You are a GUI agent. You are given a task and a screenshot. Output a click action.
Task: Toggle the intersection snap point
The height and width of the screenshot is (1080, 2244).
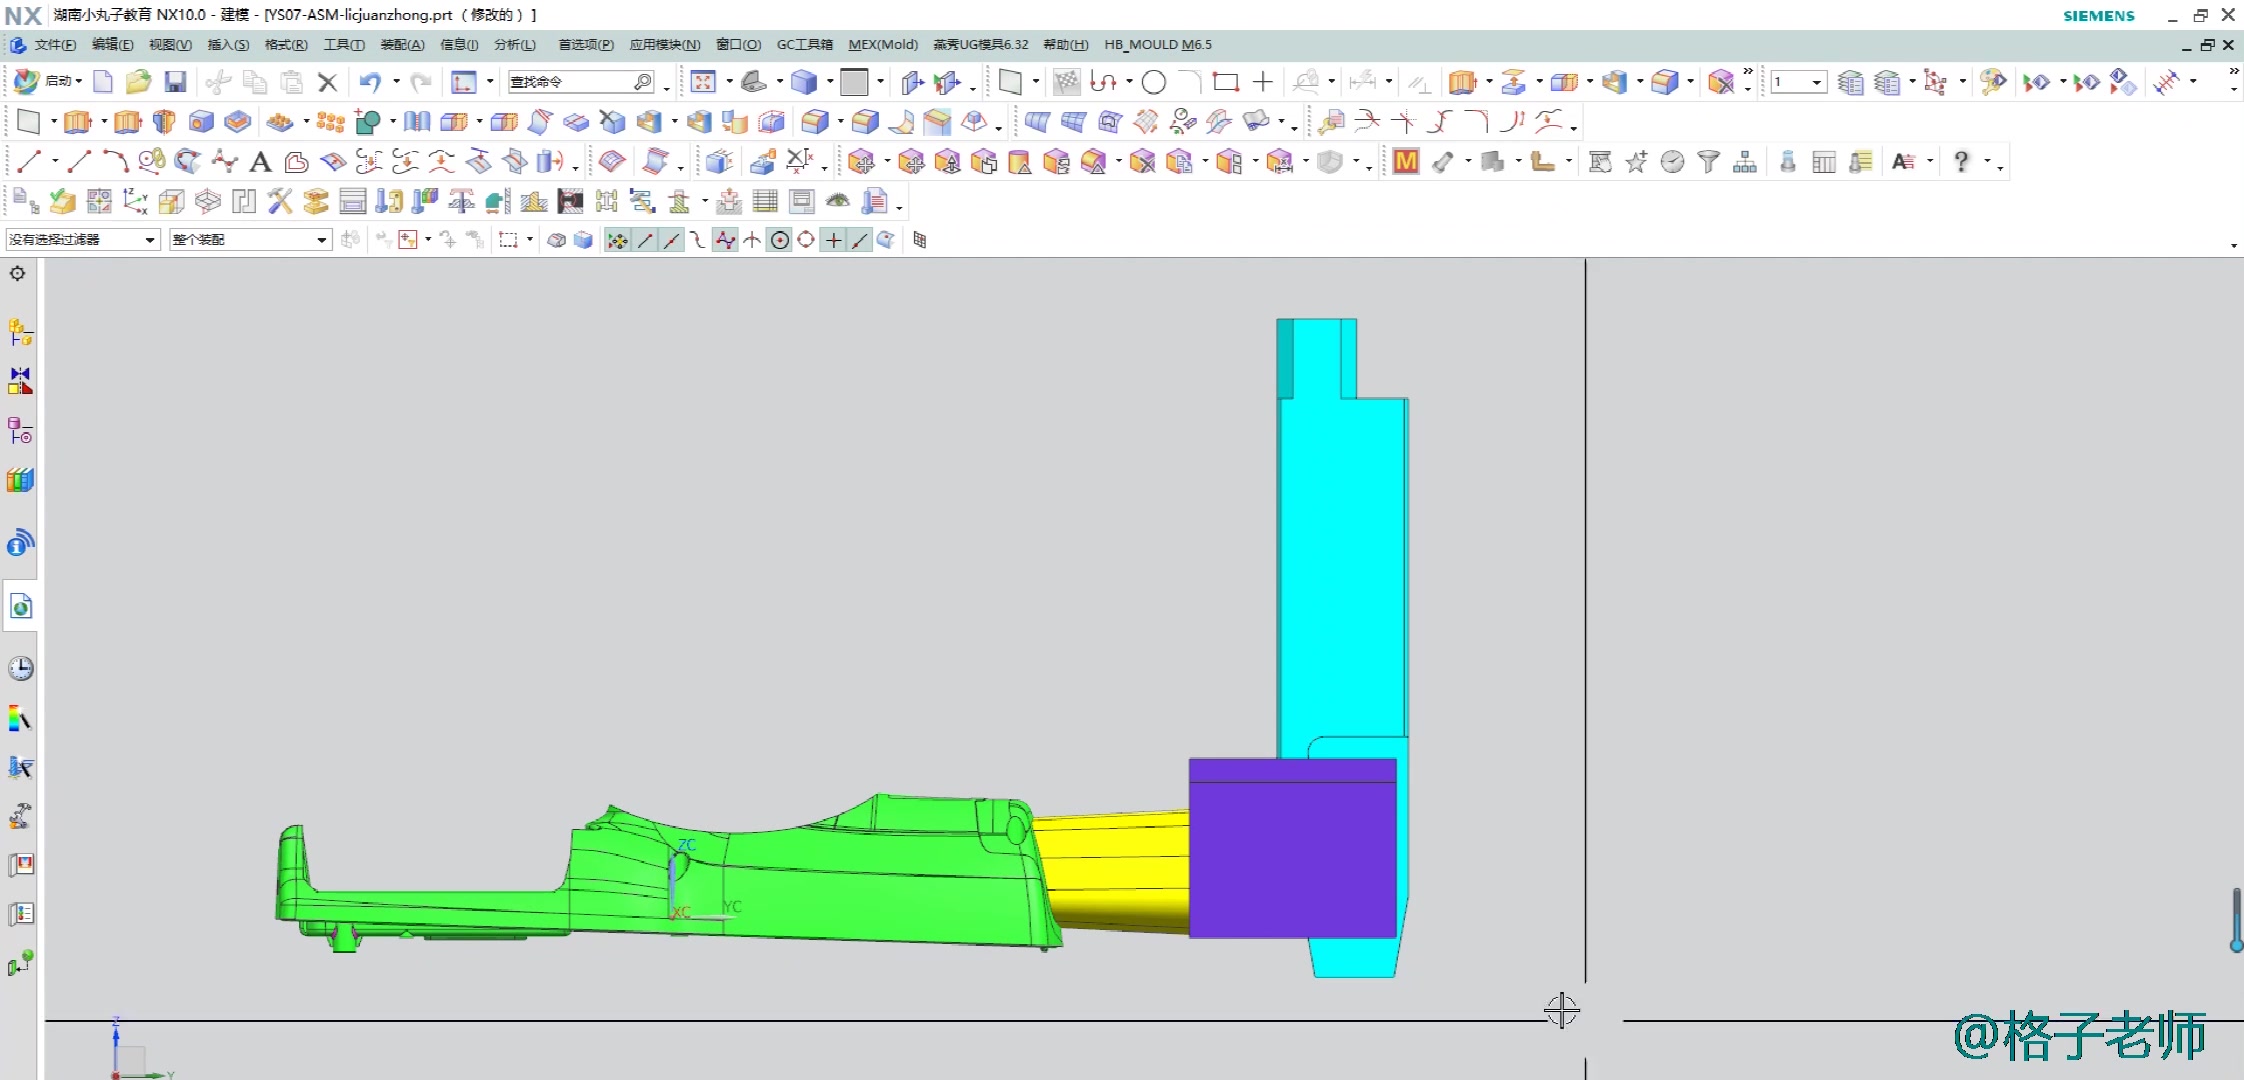click(x=752, y=240)
